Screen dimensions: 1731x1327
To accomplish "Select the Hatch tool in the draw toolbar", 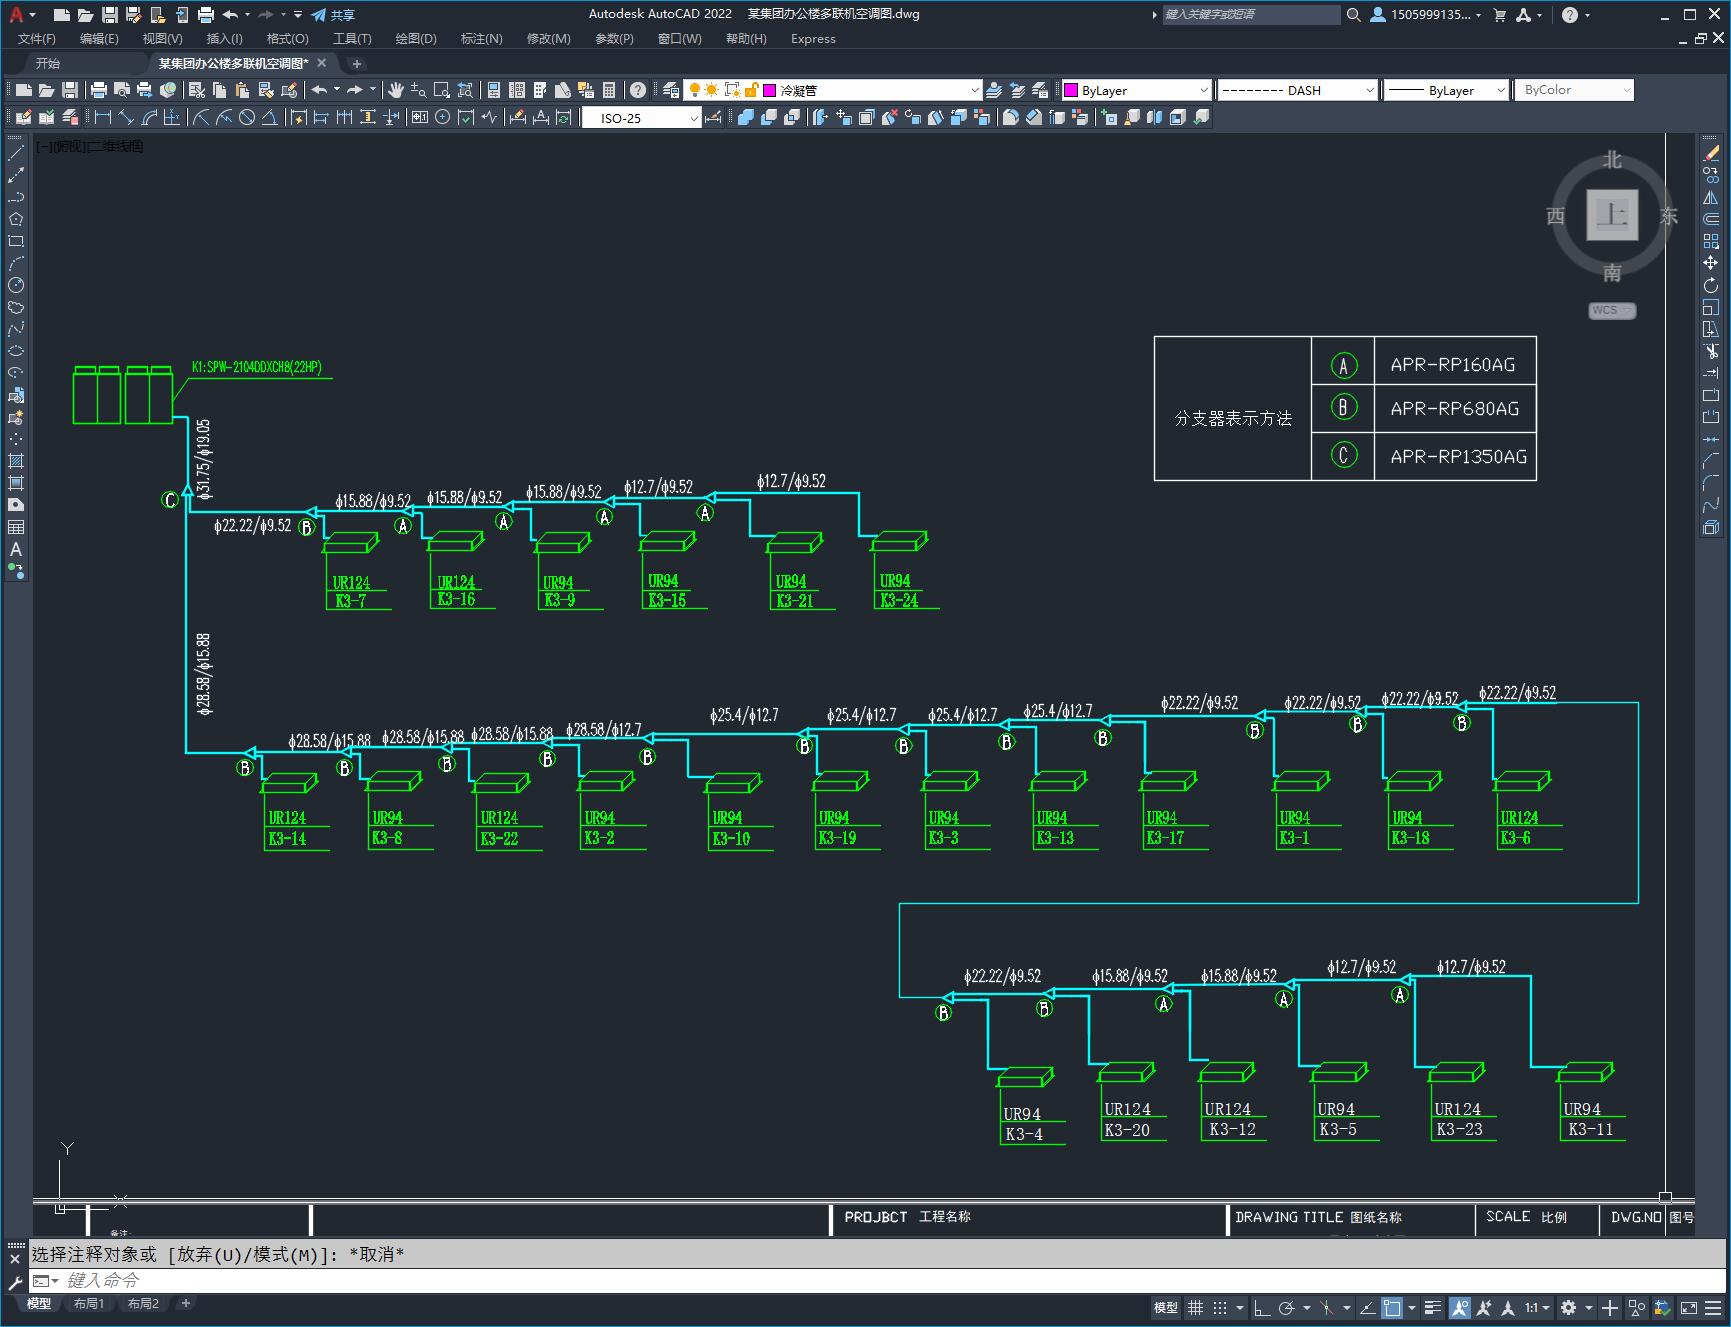I will [x=15, y=461].
